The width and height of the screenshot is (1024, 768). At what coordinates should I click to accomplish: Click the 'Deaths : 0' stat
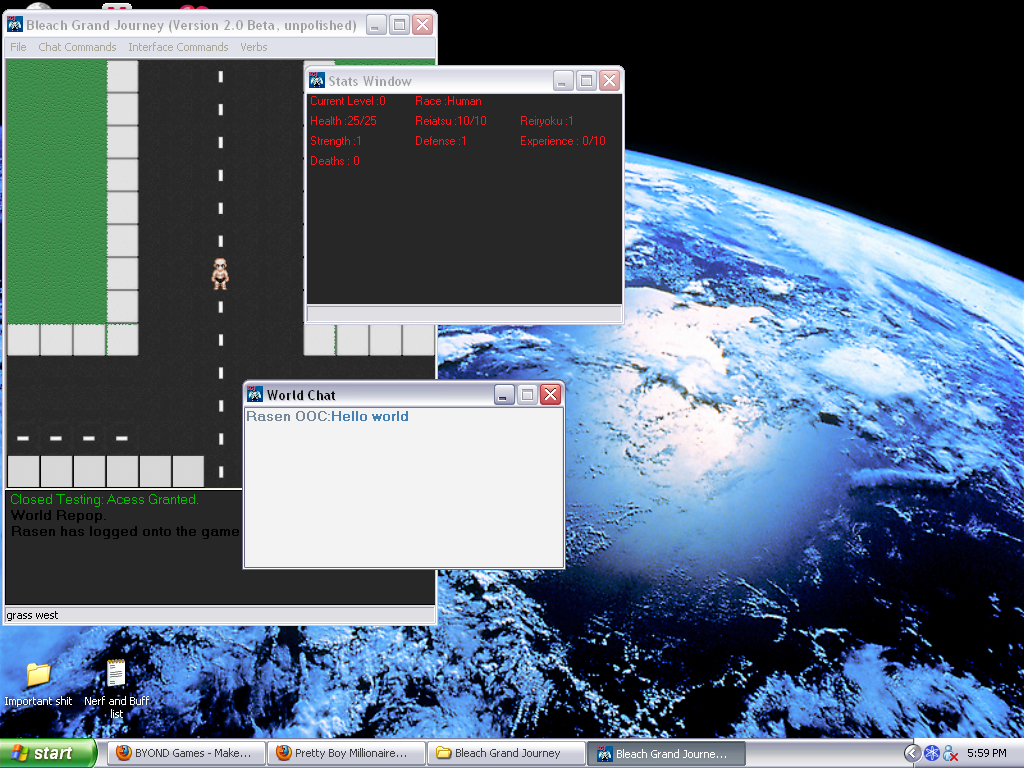[x=334, y=161]
